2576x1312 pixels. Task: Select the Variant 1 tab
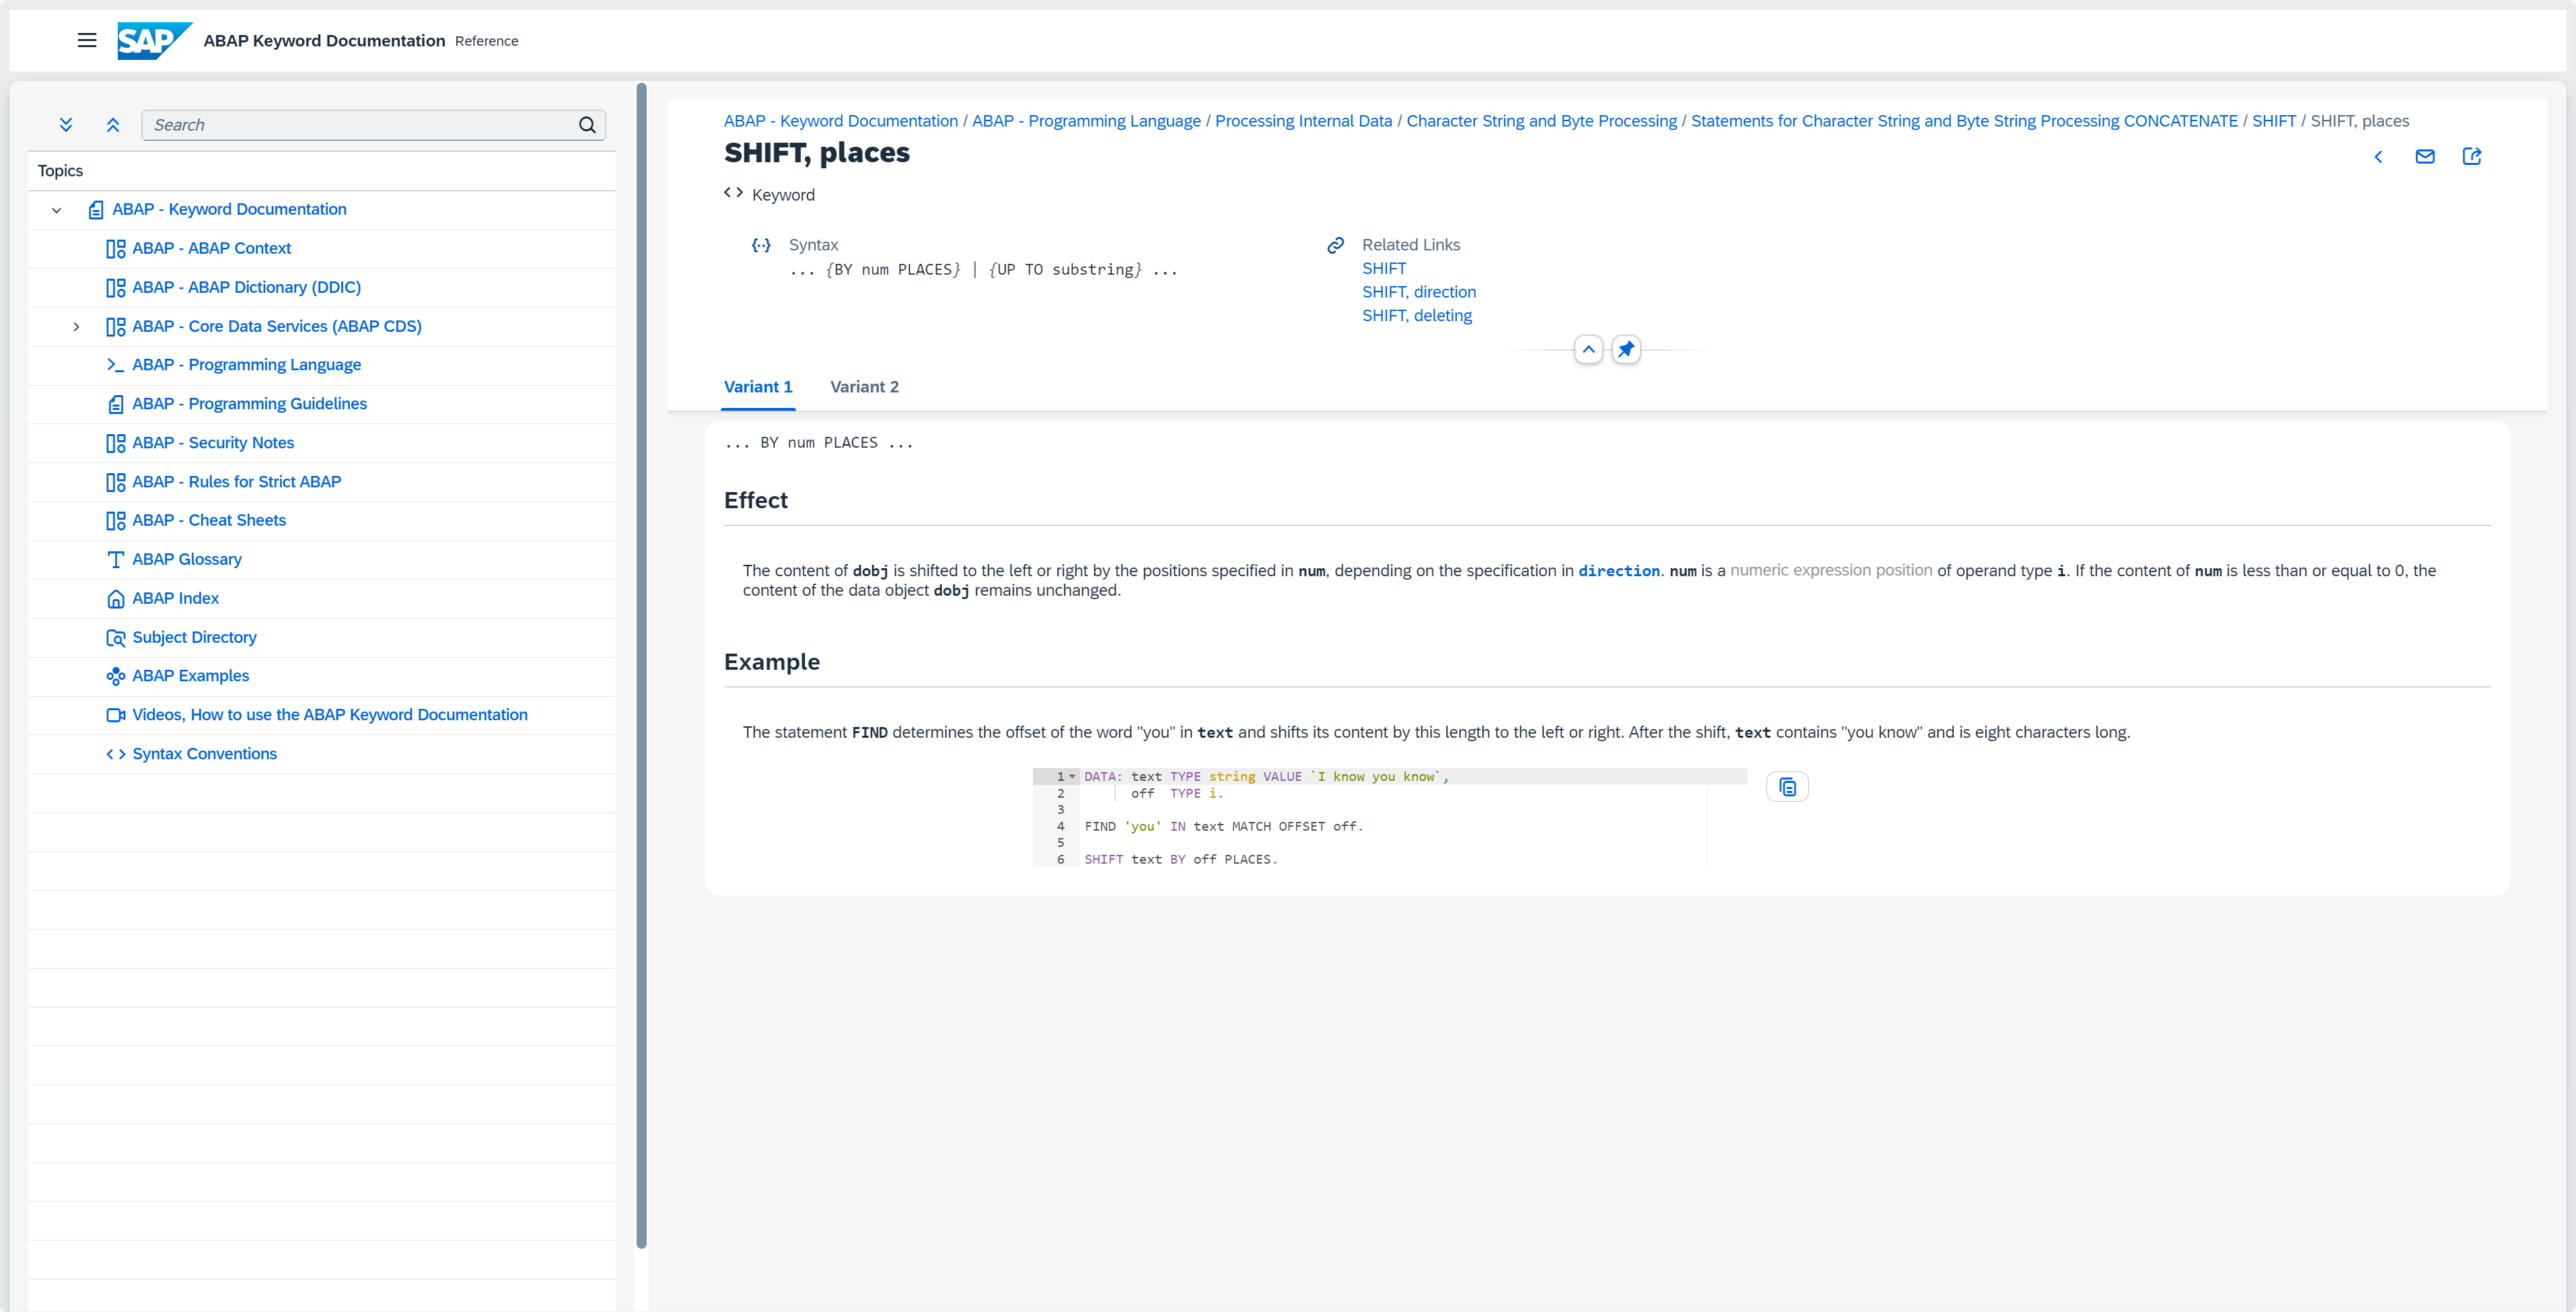click(x=758, y=387)
